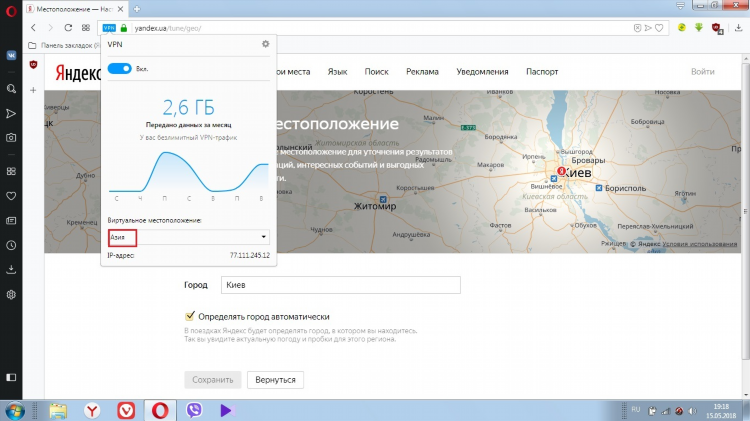Open the sidebar settings gear
750x421 pixels.
11,295
